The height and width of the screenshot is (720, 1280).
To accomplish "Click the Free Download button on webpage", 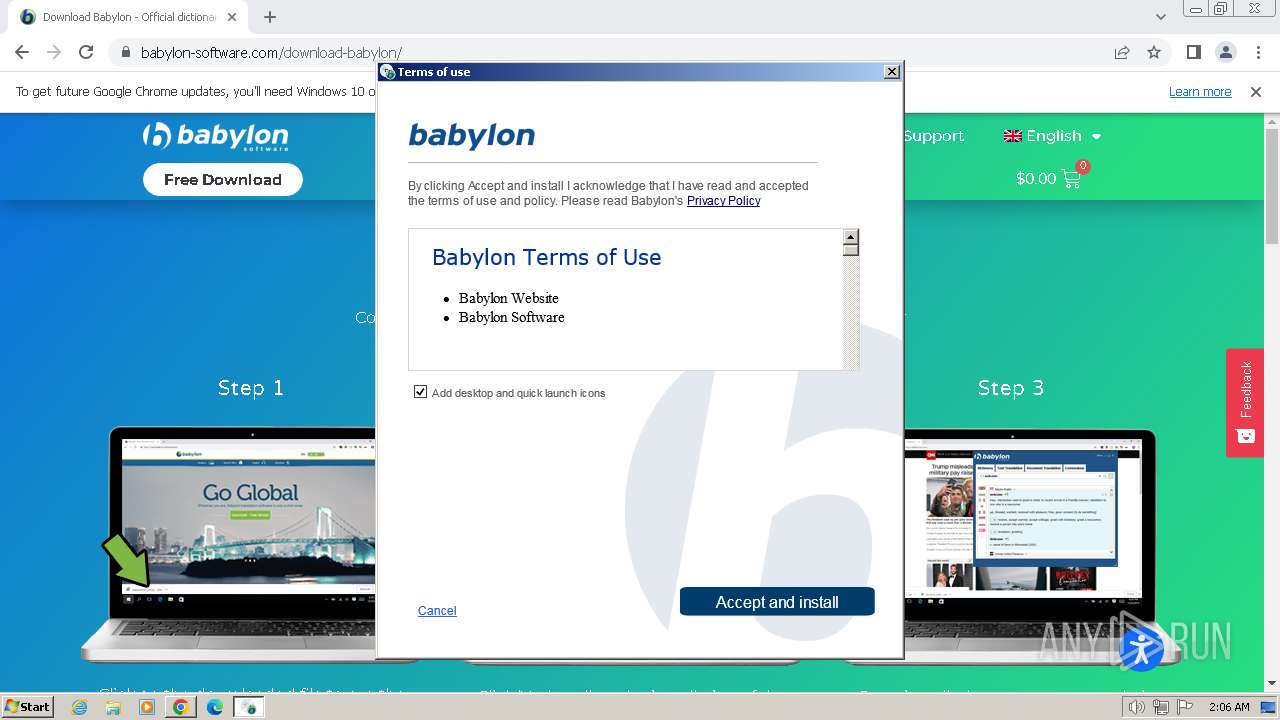I will [223, 180].
